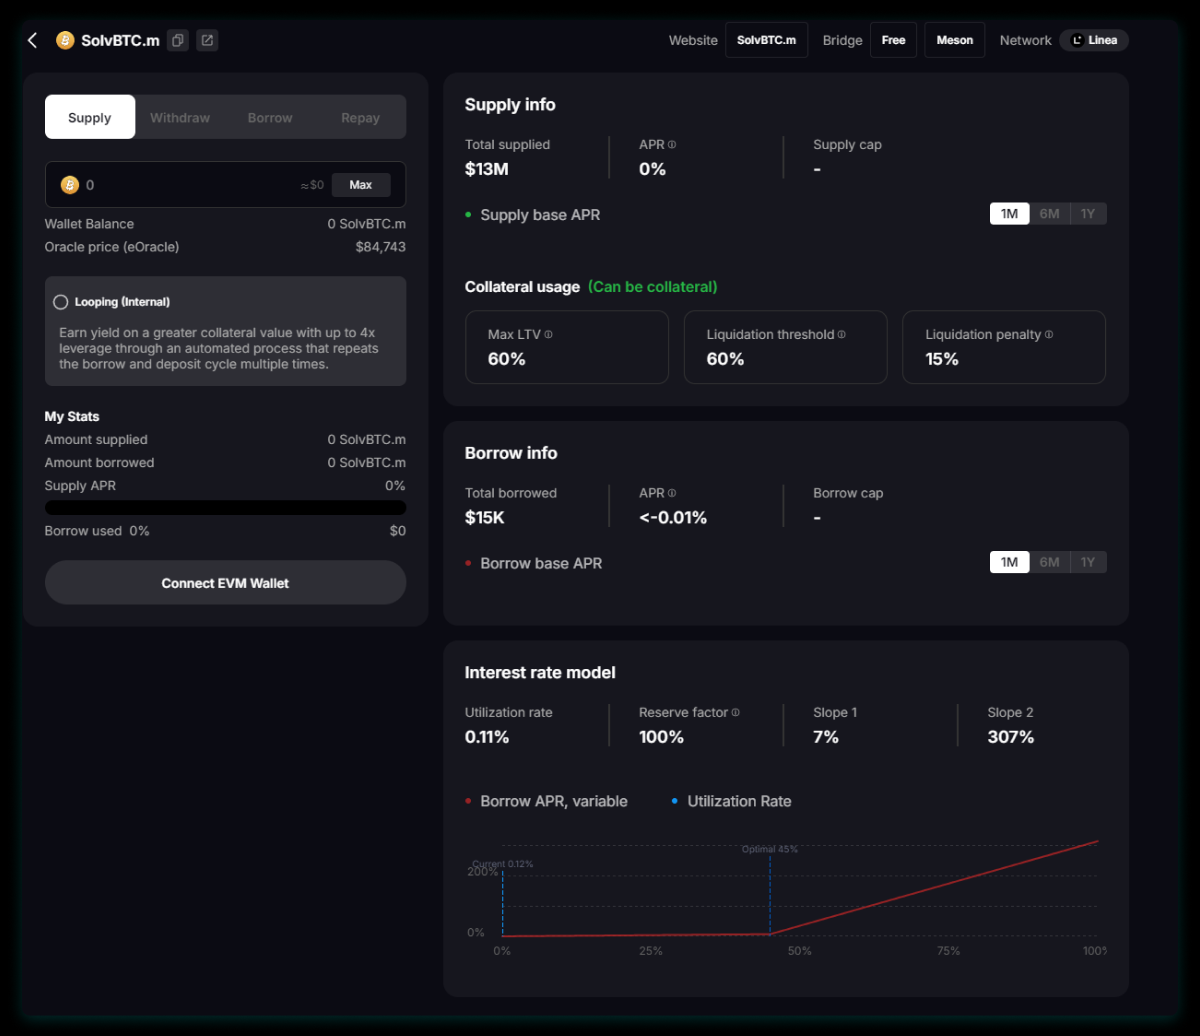This screenshot has height=1036, width=1200.
Task: Select 1Y range for Supply base APR
Action: coord(1088,214)
